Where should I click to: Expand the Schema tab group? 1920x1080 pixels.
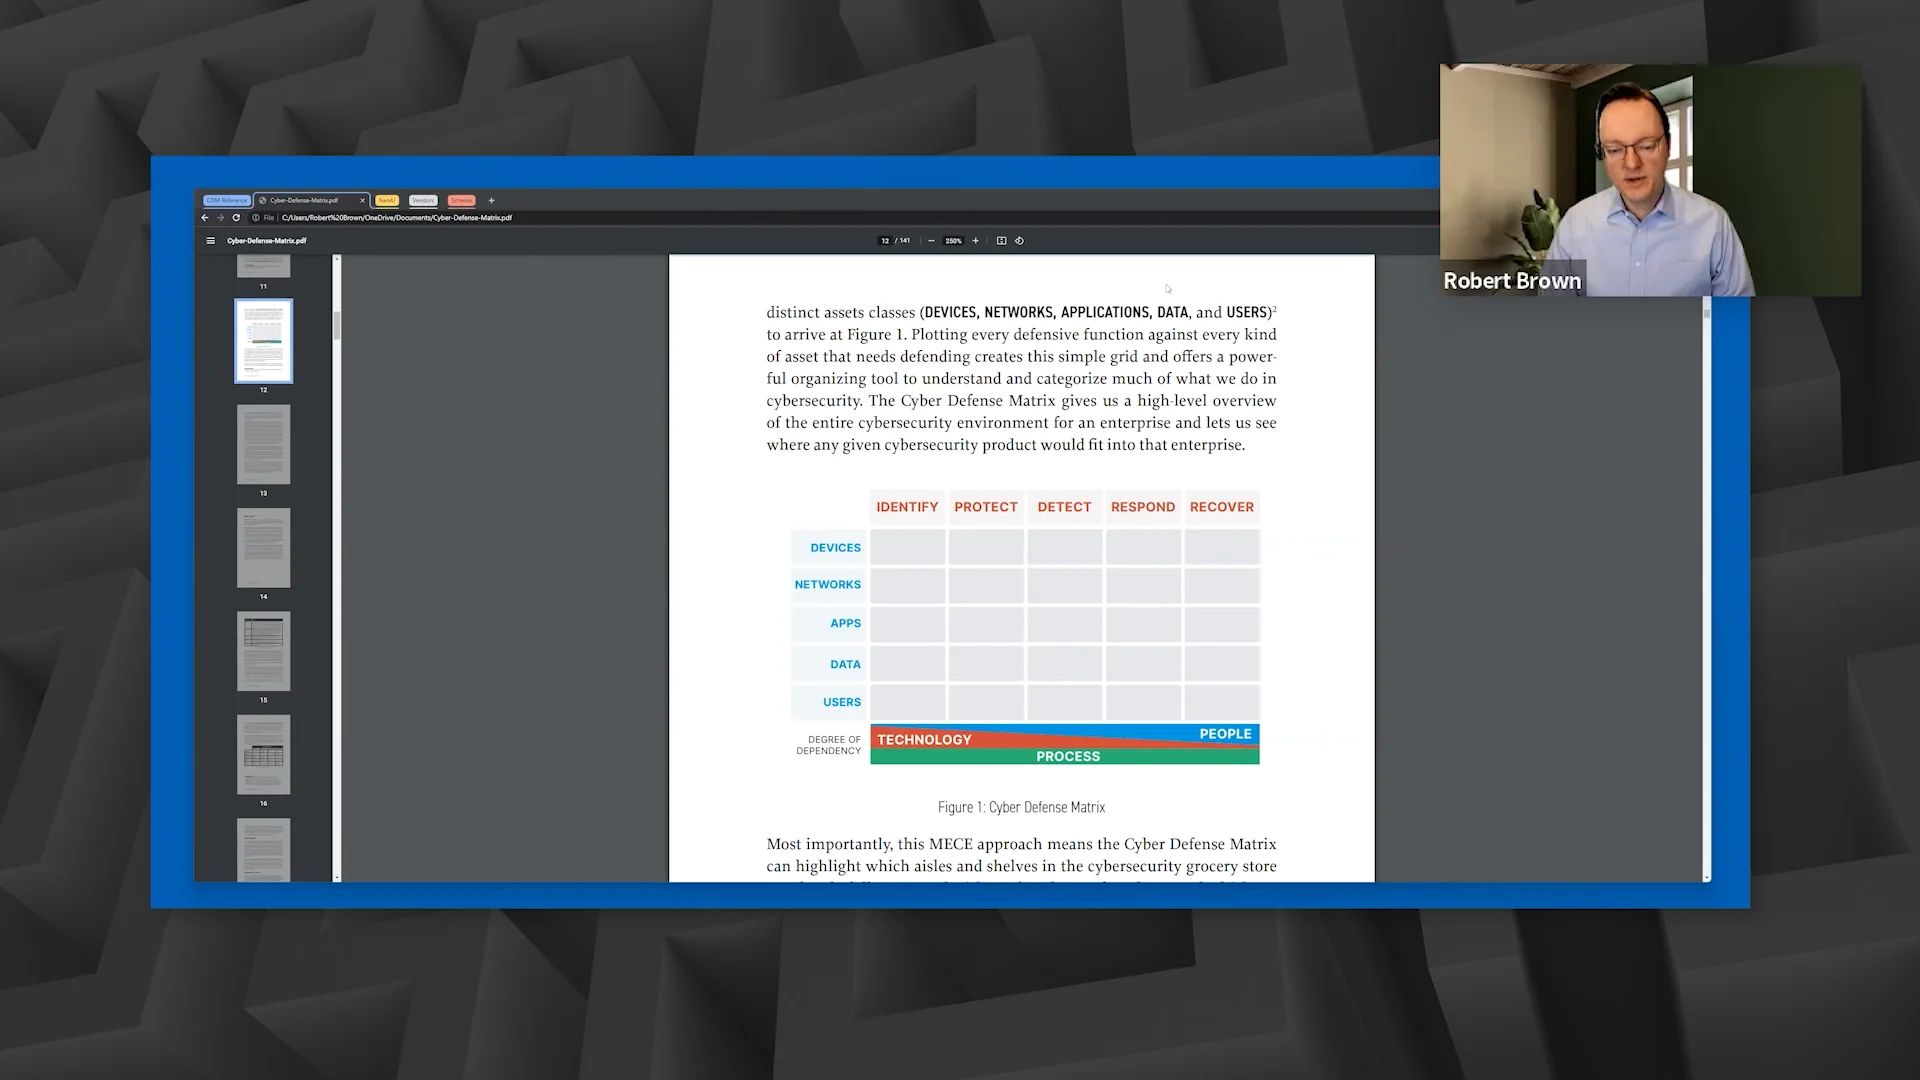[x=461, y=201]
